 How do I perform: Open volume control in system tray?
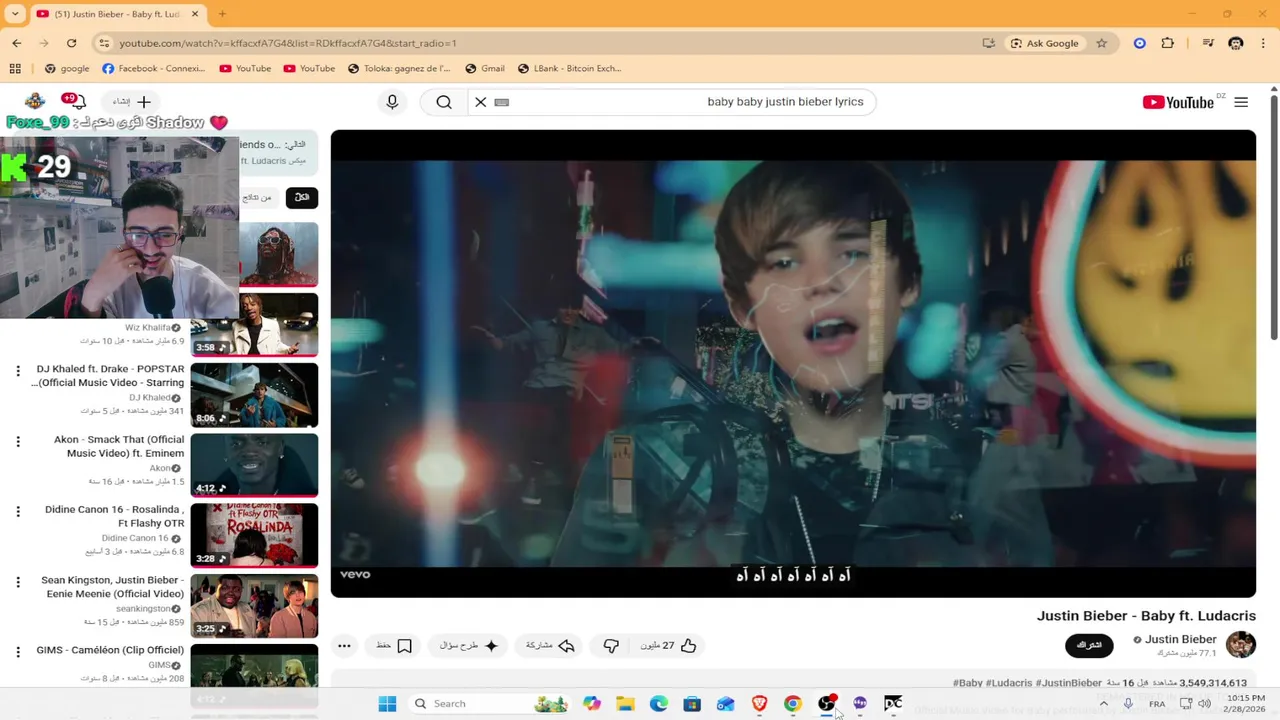[1204, 704]
